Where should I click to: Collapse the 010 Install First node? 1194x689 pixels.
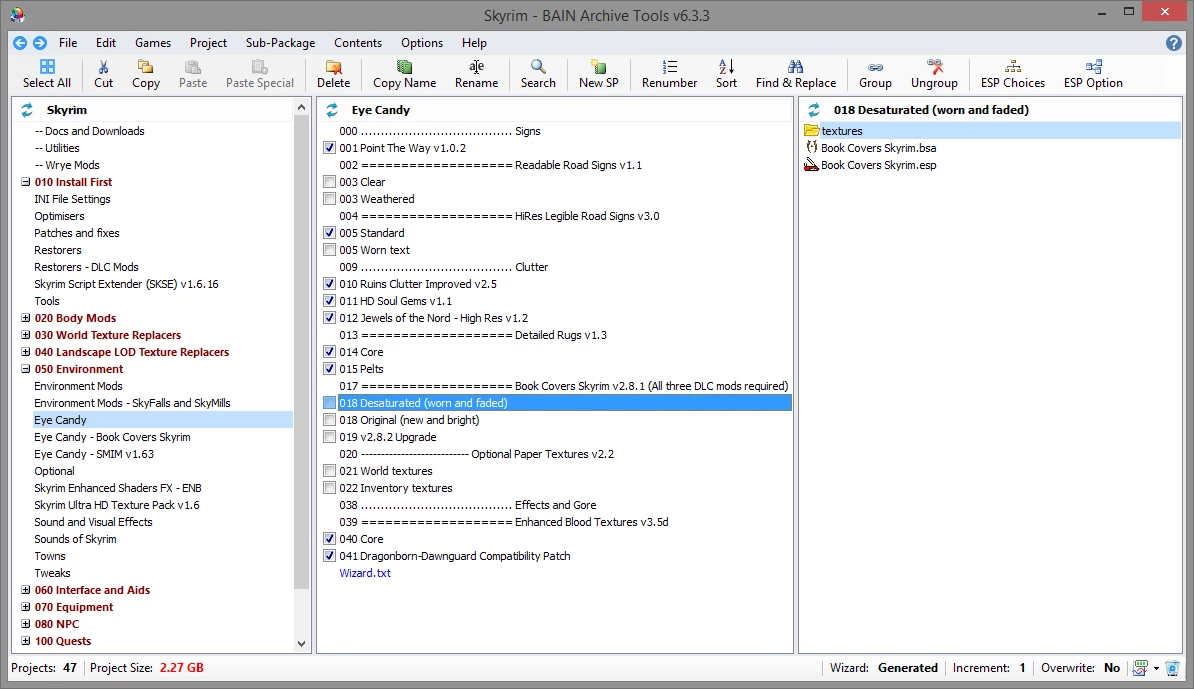coord(25,182)
